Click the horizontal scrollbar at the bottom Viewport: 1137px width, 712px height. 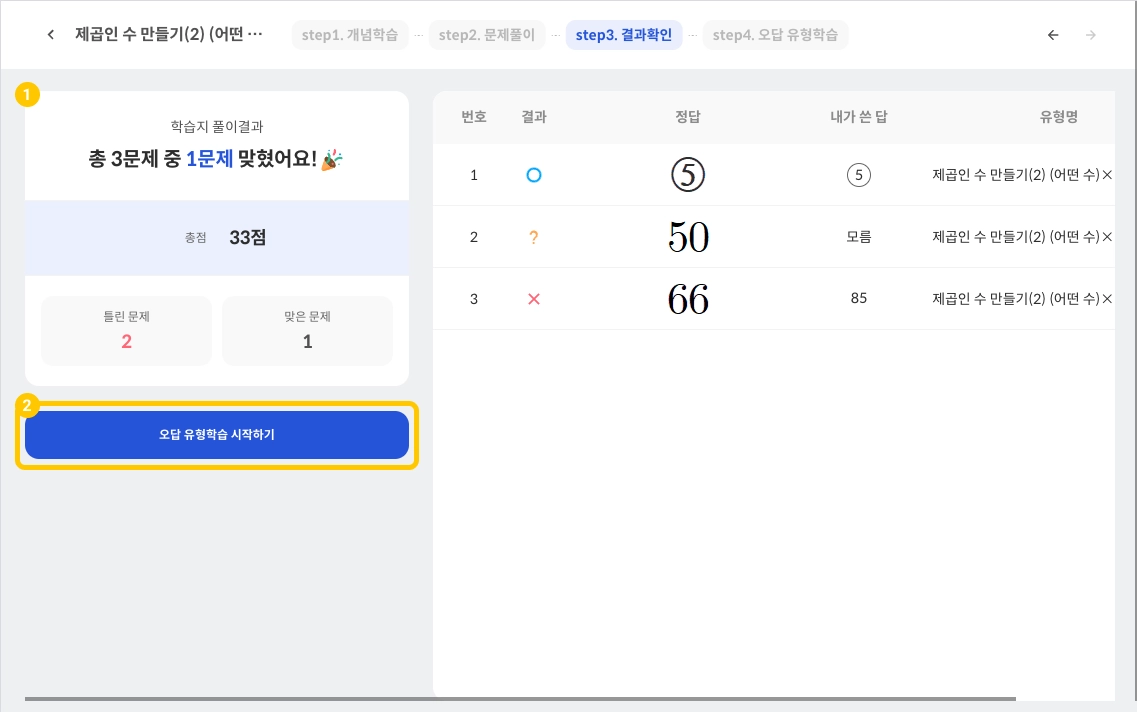520,698
